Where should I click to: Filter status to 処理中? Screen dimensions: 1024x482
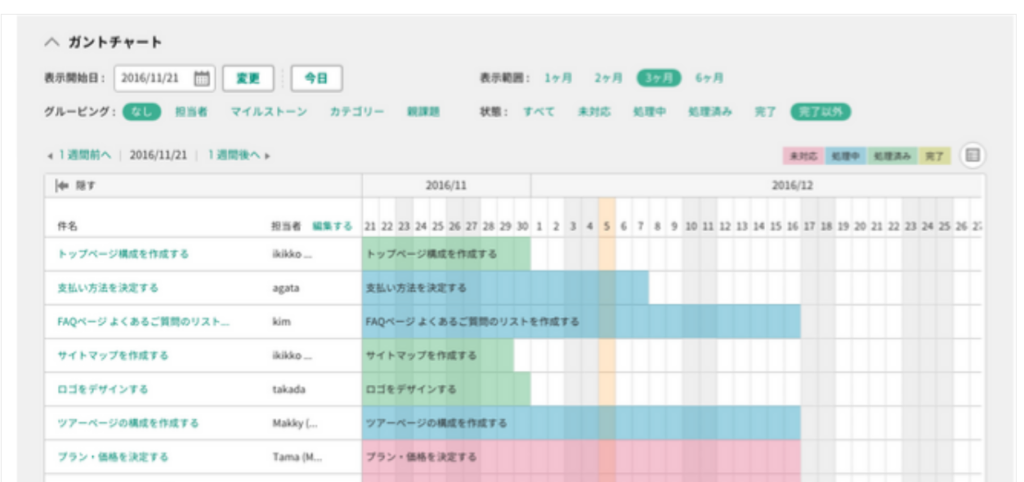650,112
